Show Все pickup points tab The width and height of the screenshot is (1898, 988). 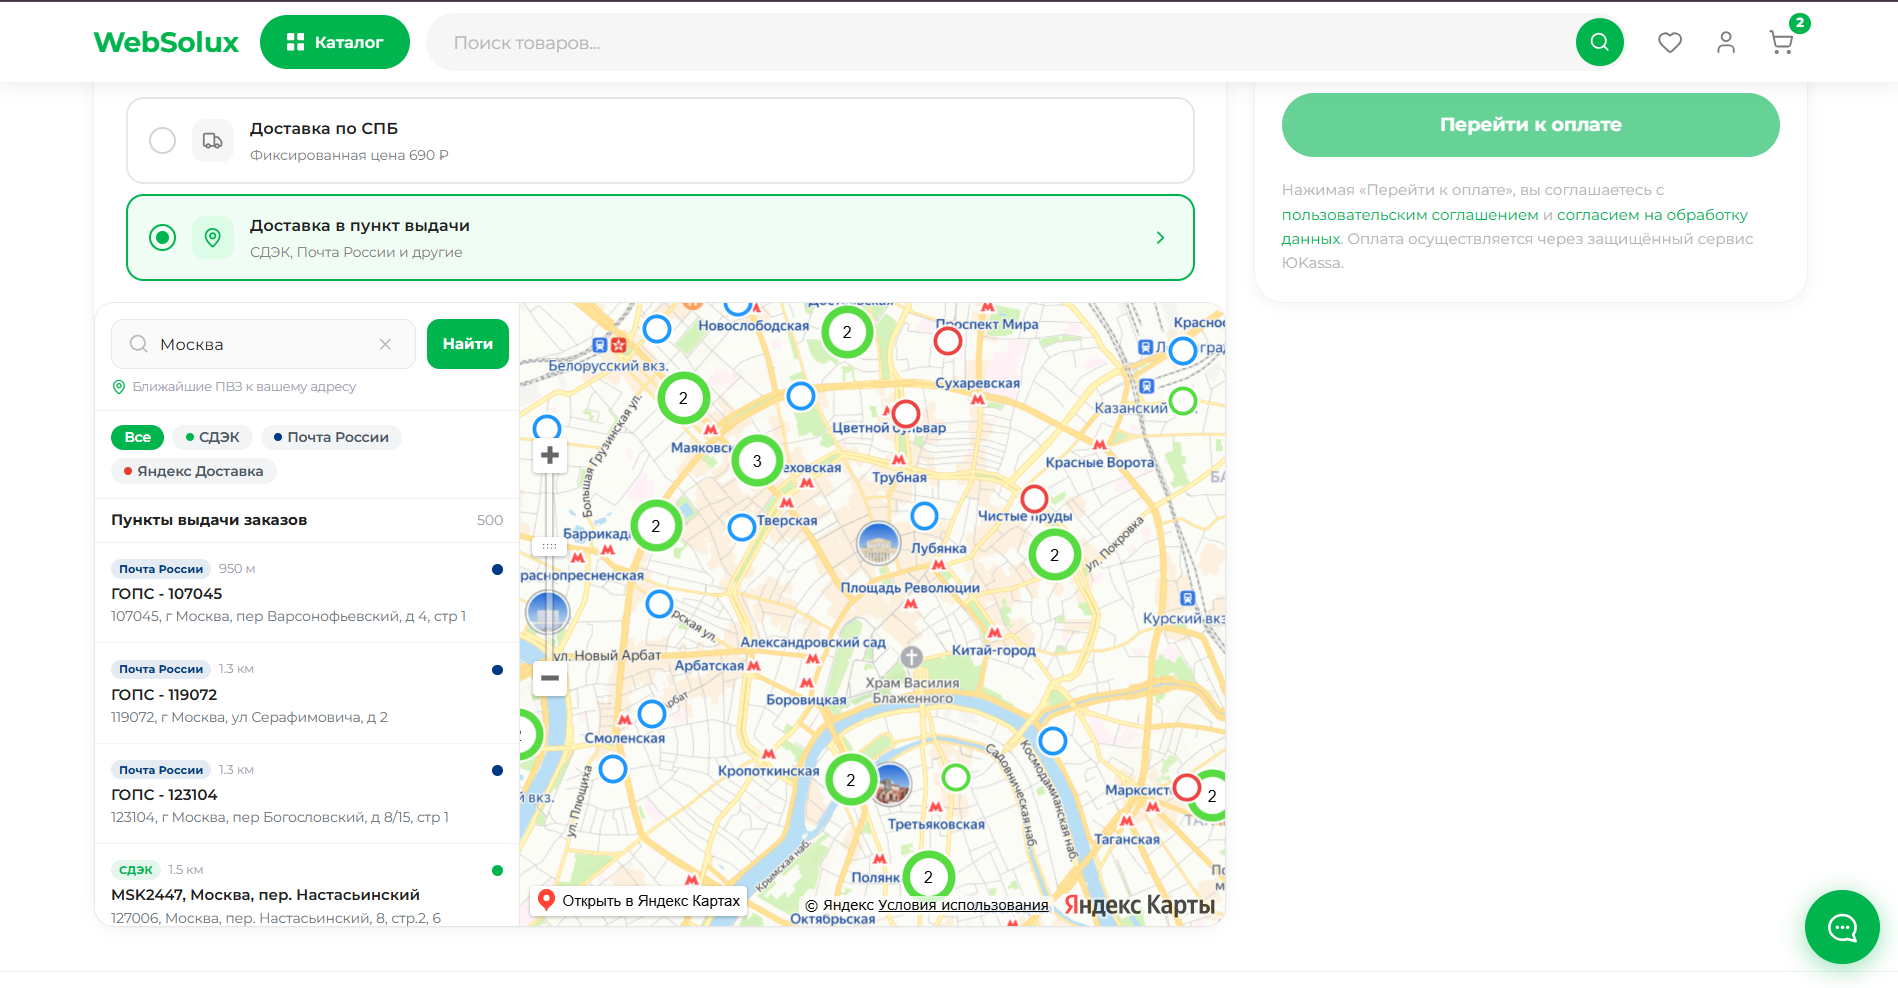[x=138, y=437]
